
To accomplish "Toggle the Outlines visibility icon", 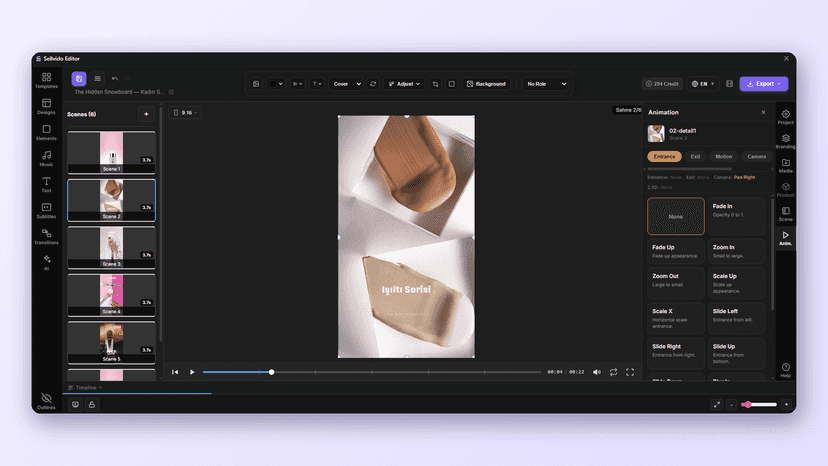I will pos(46,400).
